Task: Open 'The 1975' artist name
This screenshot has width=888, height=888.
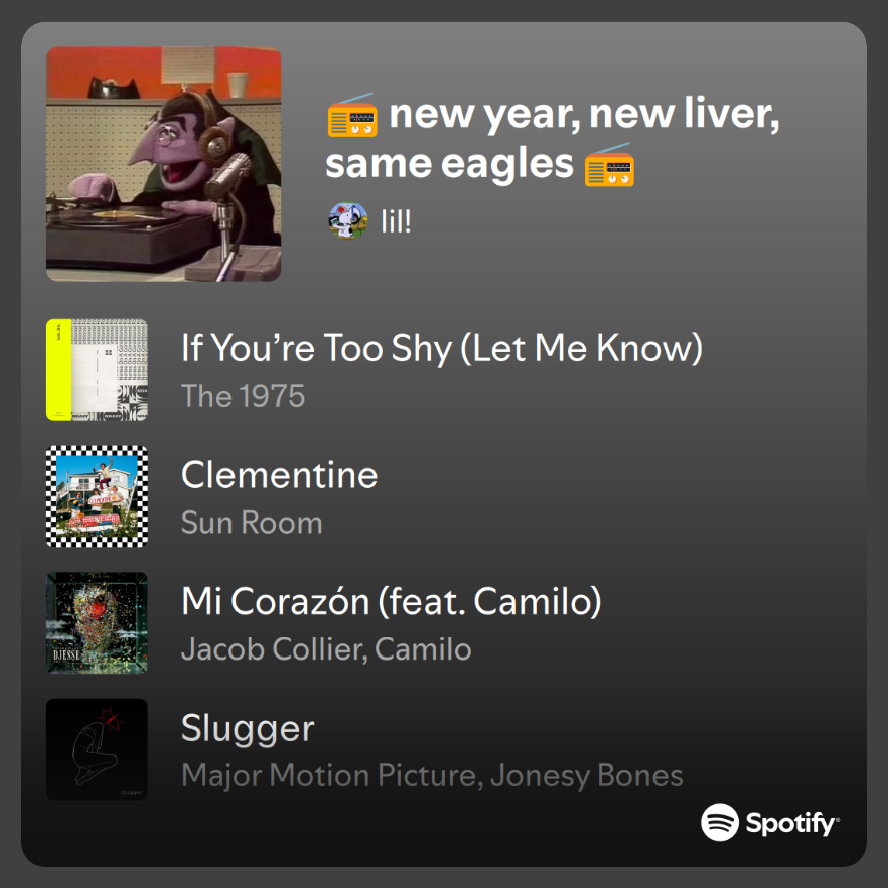Action: 243,396
